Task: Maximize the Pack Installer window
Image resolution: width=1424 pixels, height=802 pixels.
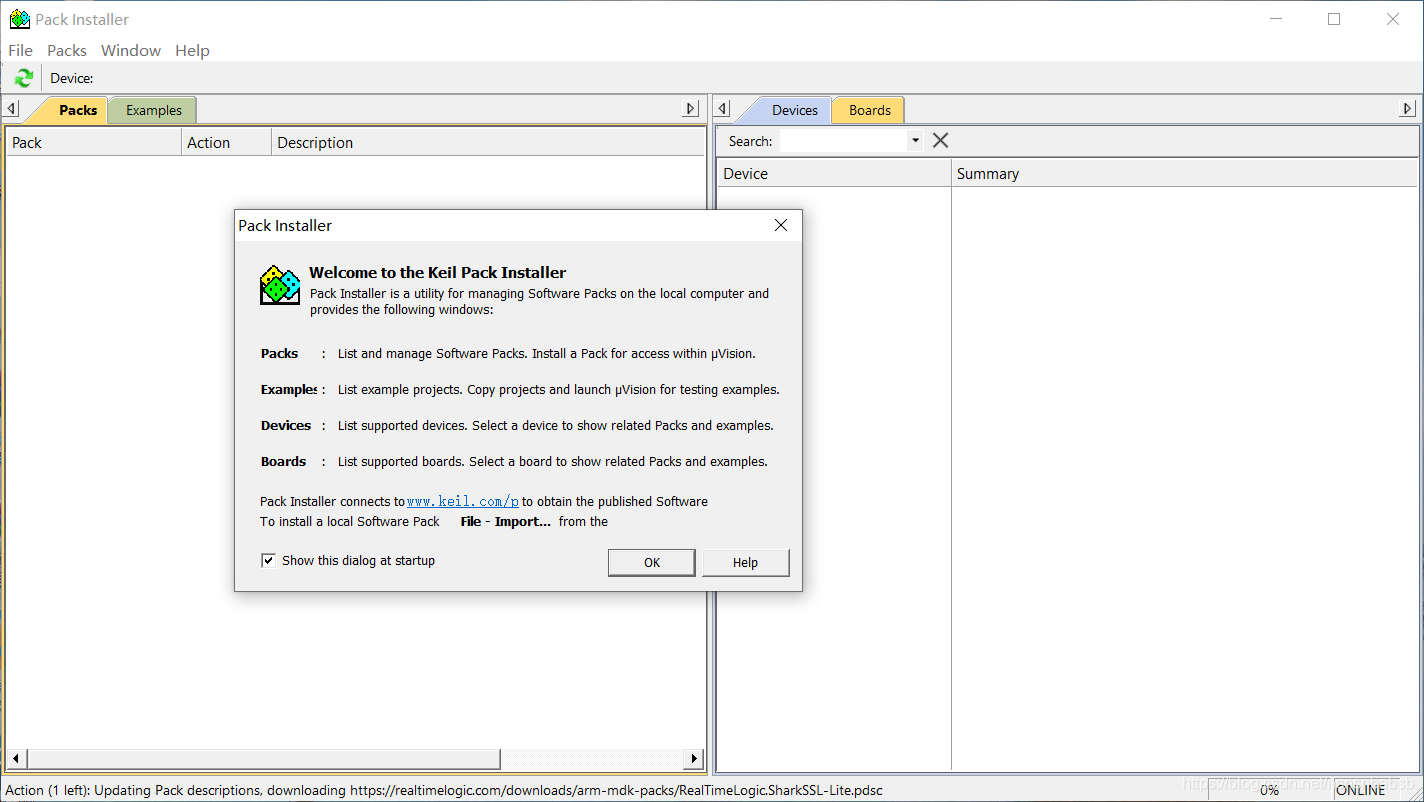Action: pos(1334,19)
